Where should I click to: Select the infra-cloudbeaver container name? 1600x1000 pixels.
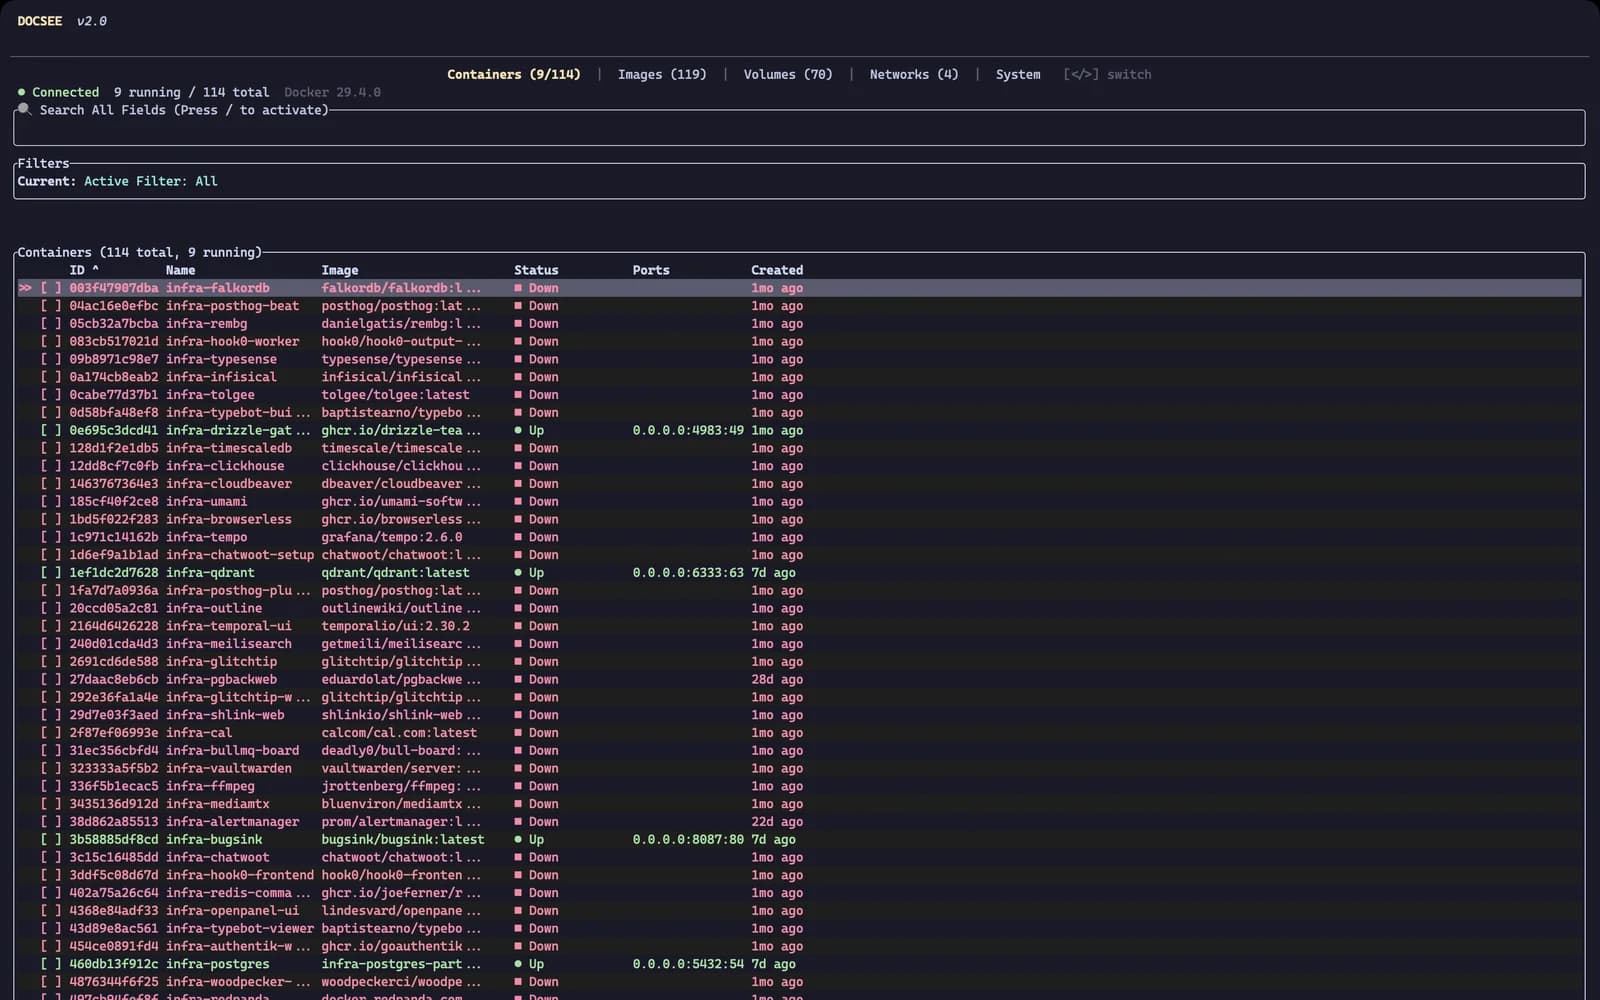(x=229, y=484)
